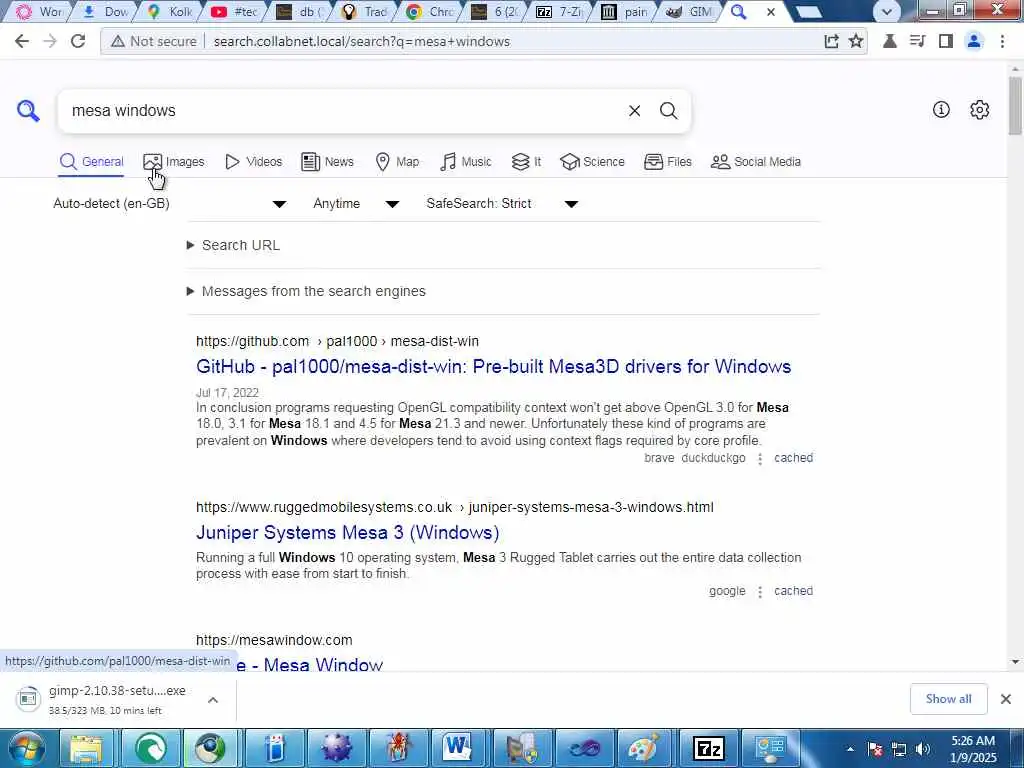Select the Map search category
This screenshot has height=768, width=1024.
tap(397, 161)
